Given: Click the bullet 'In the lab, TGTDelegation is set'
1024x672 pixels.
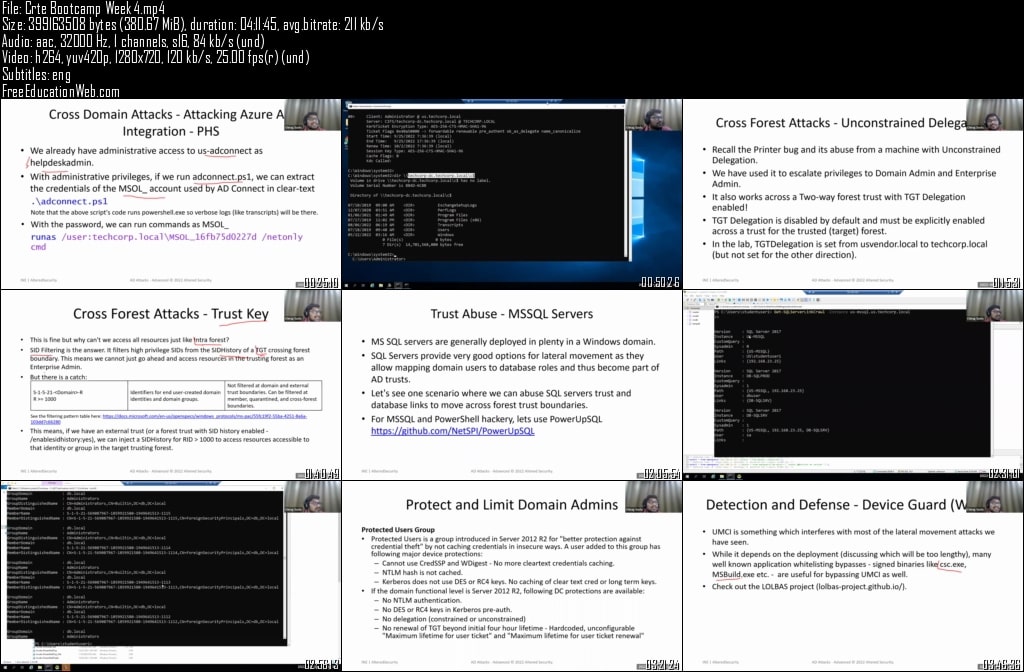Looking at the screenshot, I should point(849,249).
